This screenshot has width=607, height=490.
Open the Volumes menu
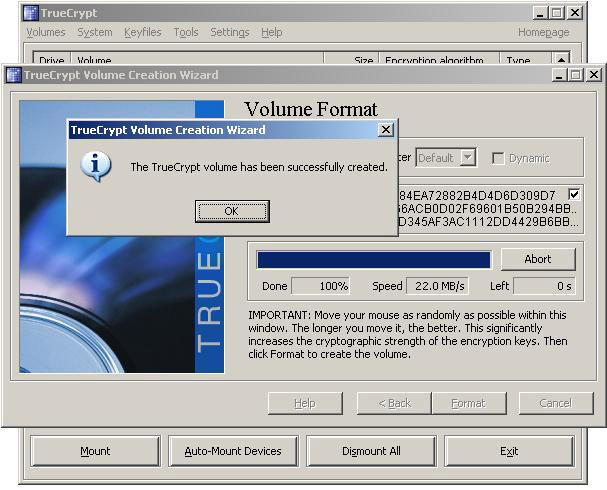pos(46,32)
